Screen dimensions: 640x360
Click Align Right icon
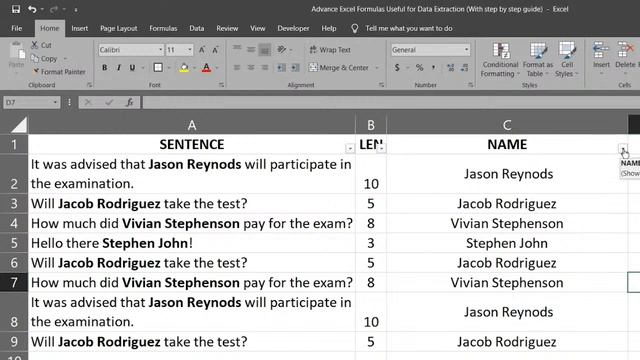pos(264,67)
